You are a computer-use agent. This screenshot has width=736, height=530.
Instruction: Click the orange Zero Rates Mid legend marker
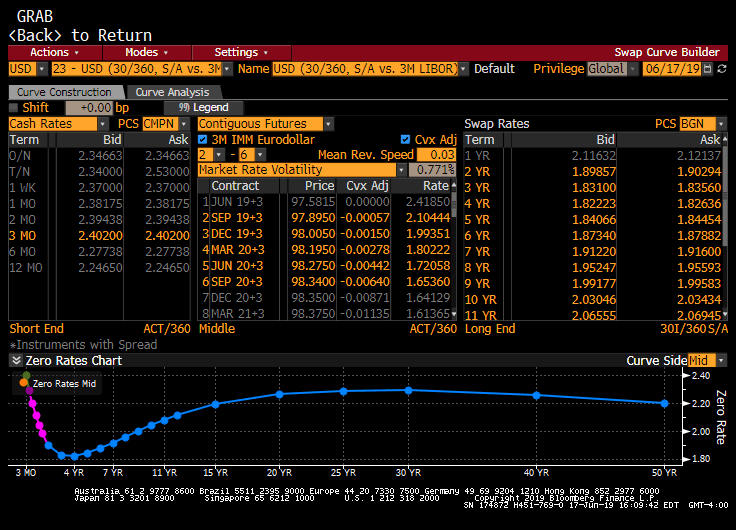tap(23, 383)
